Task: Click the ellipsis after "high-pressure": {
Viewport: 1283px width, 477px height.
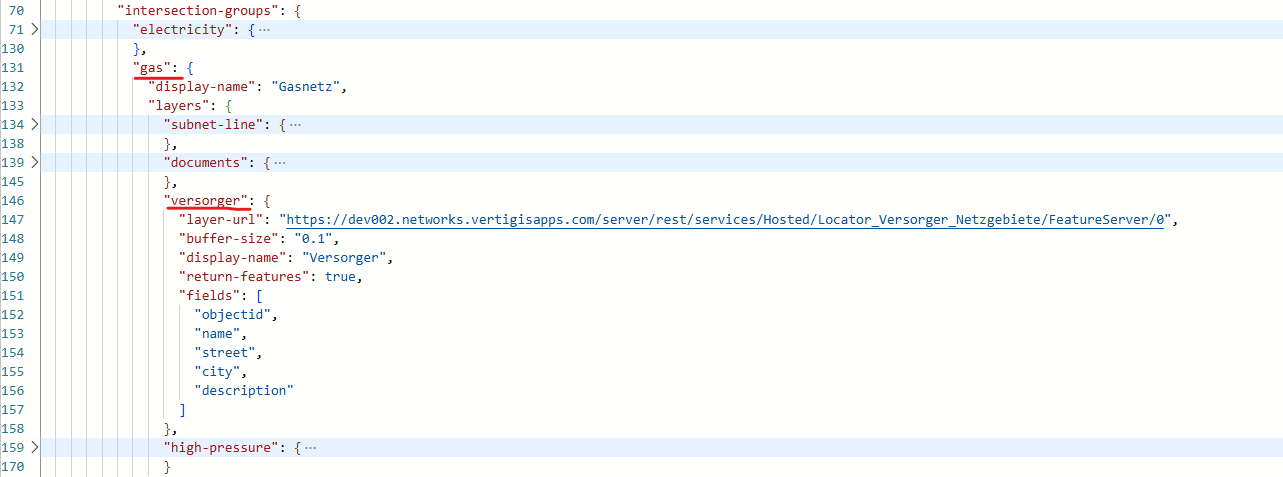Action: coord(310,448)
